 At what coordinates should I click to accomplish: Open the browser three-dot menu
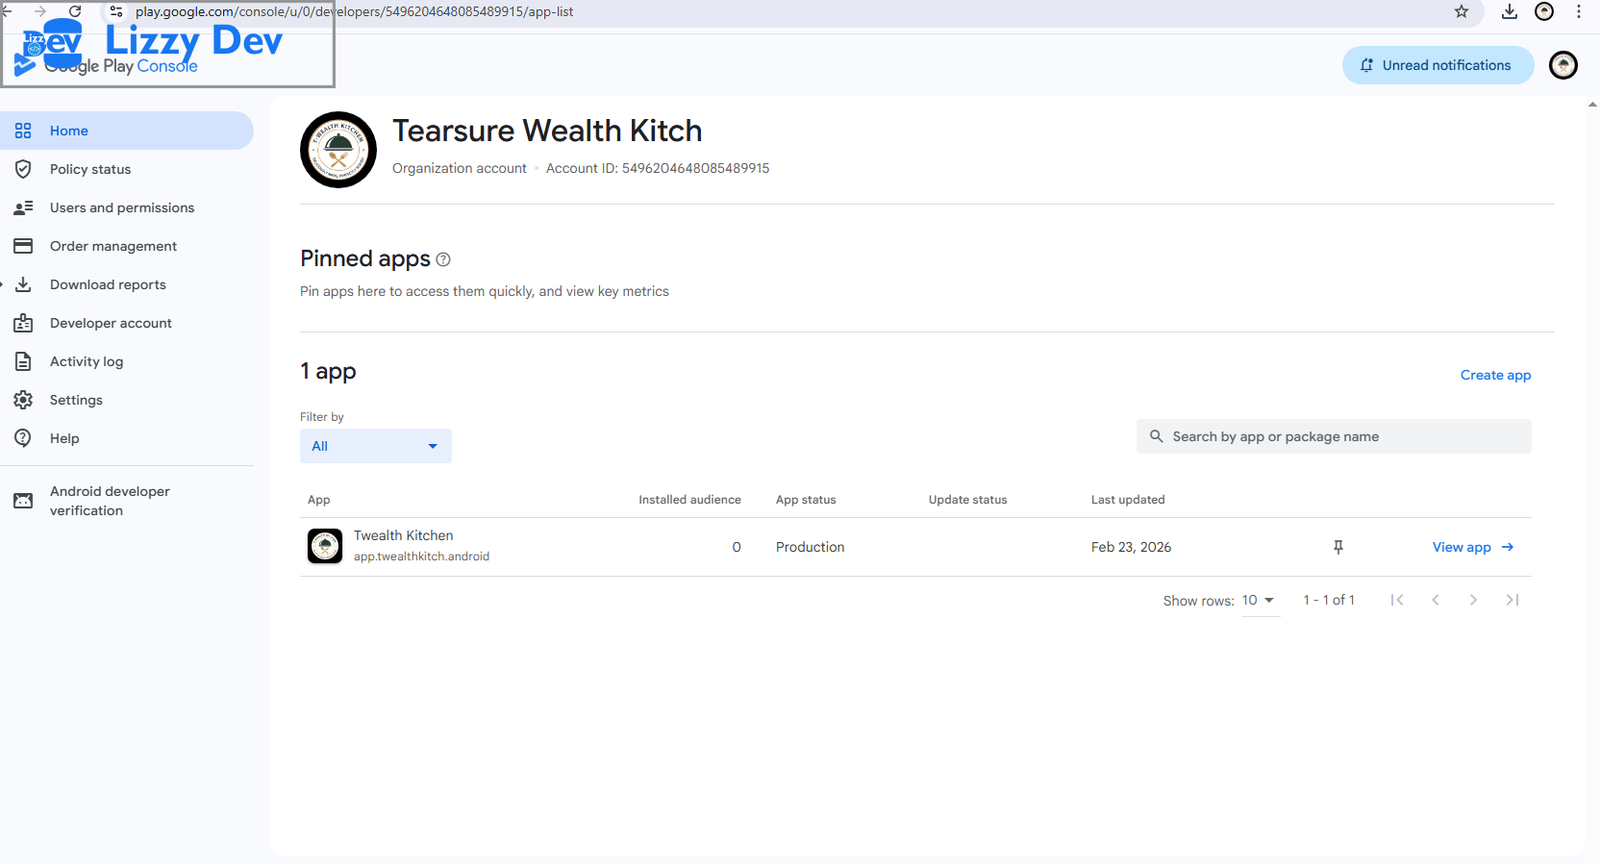point(1579,12)
